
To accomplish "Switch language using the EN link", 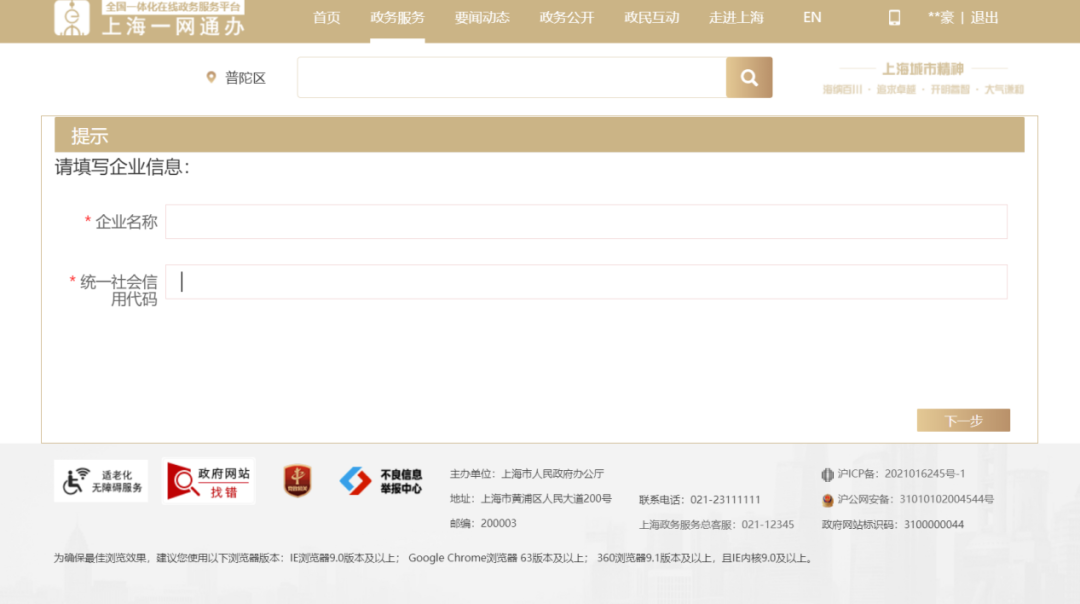I will (x=812, y=17).
